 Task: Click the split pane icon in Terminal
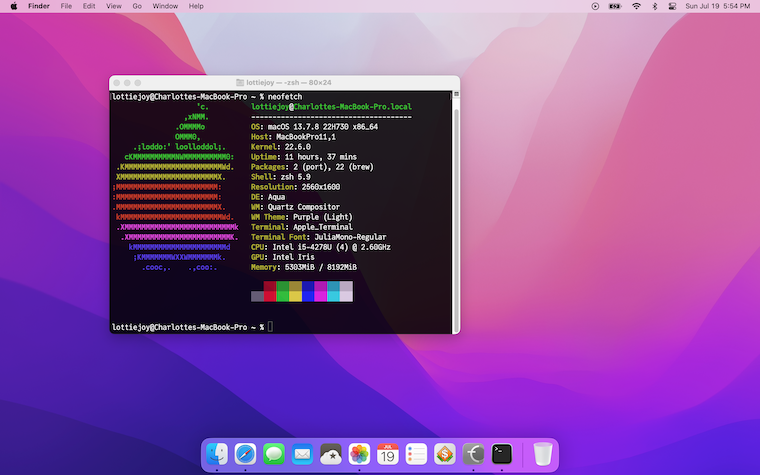coord(456,94)
